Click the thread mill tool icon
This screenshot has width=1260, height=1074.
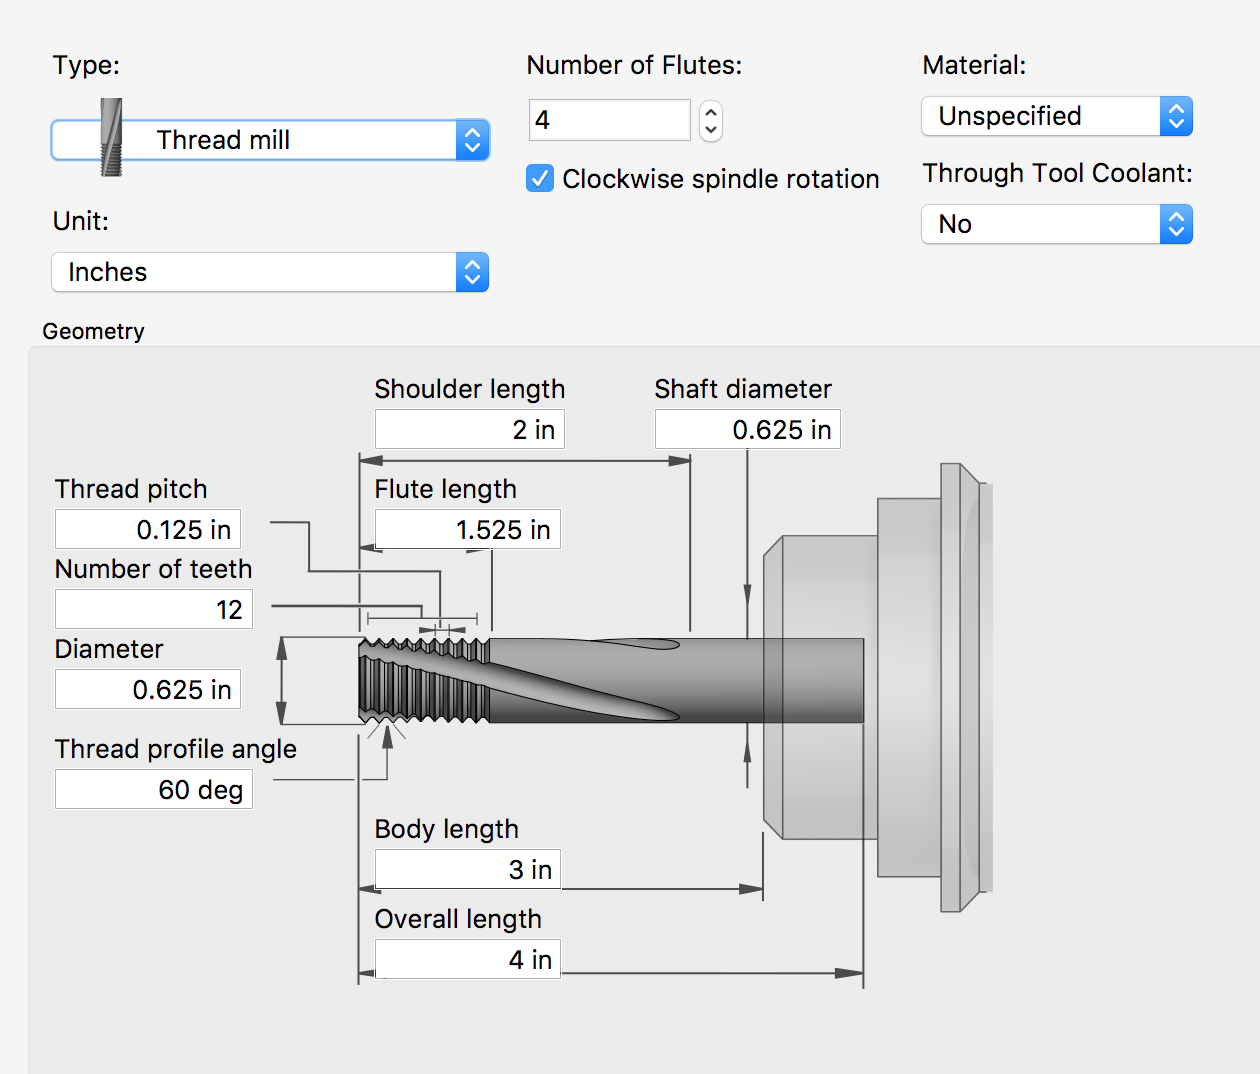pyautogui.click(x=111, y=137)
